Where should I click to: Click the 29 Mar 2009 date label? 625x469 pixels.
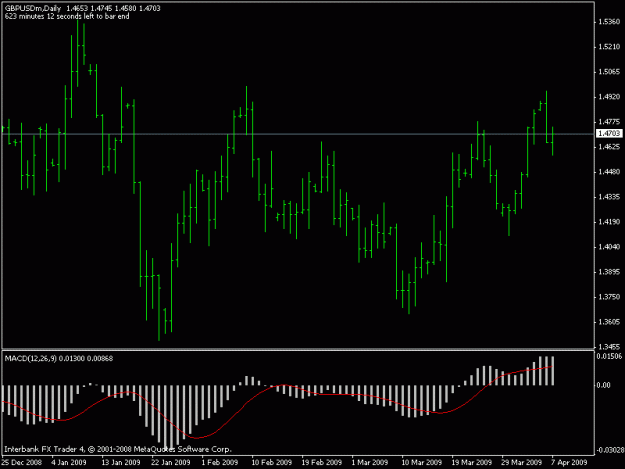click(522, 462)
